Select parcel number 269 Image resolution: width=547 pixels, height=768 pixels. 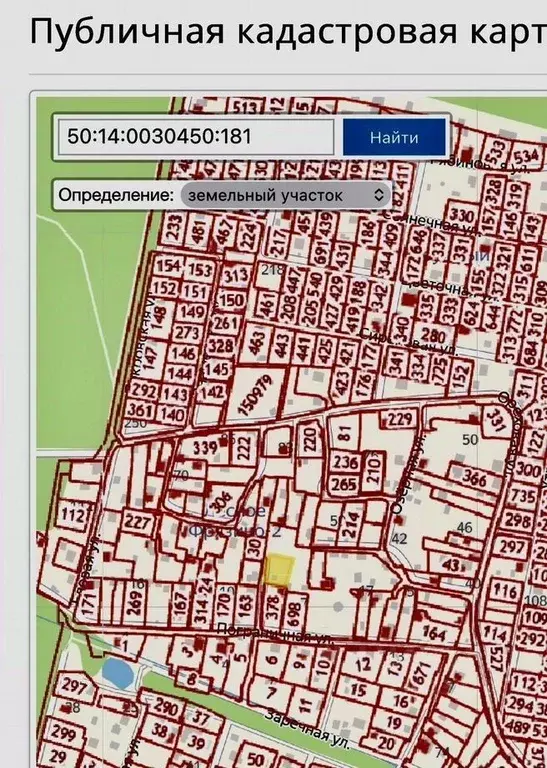pos(135,602)
